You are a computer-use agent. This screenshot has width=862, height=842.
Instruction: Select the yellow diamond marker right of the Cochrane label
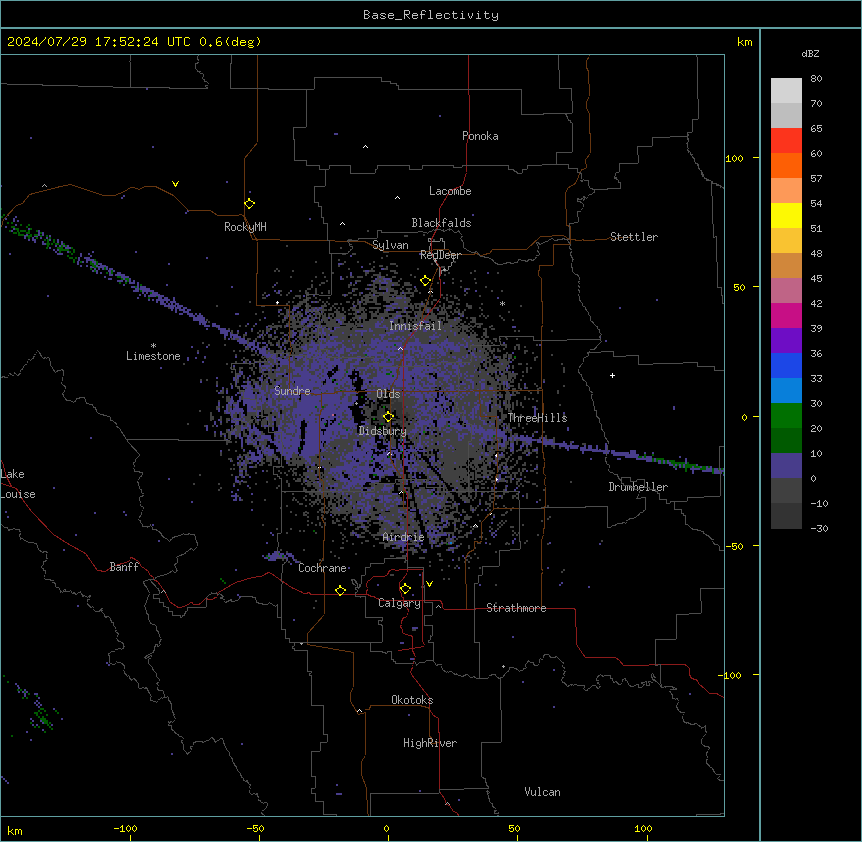(x=341, y=590)
